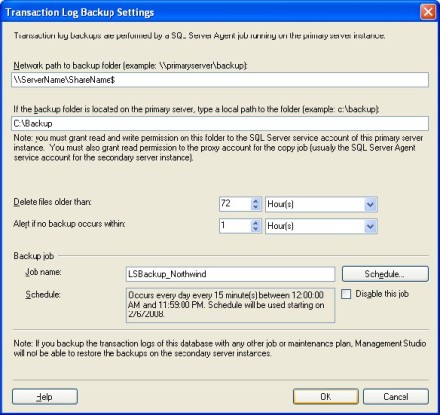Click the schedule description text box
The width and height of the screenshot is (440, 415).
click(x=230, y=305)
